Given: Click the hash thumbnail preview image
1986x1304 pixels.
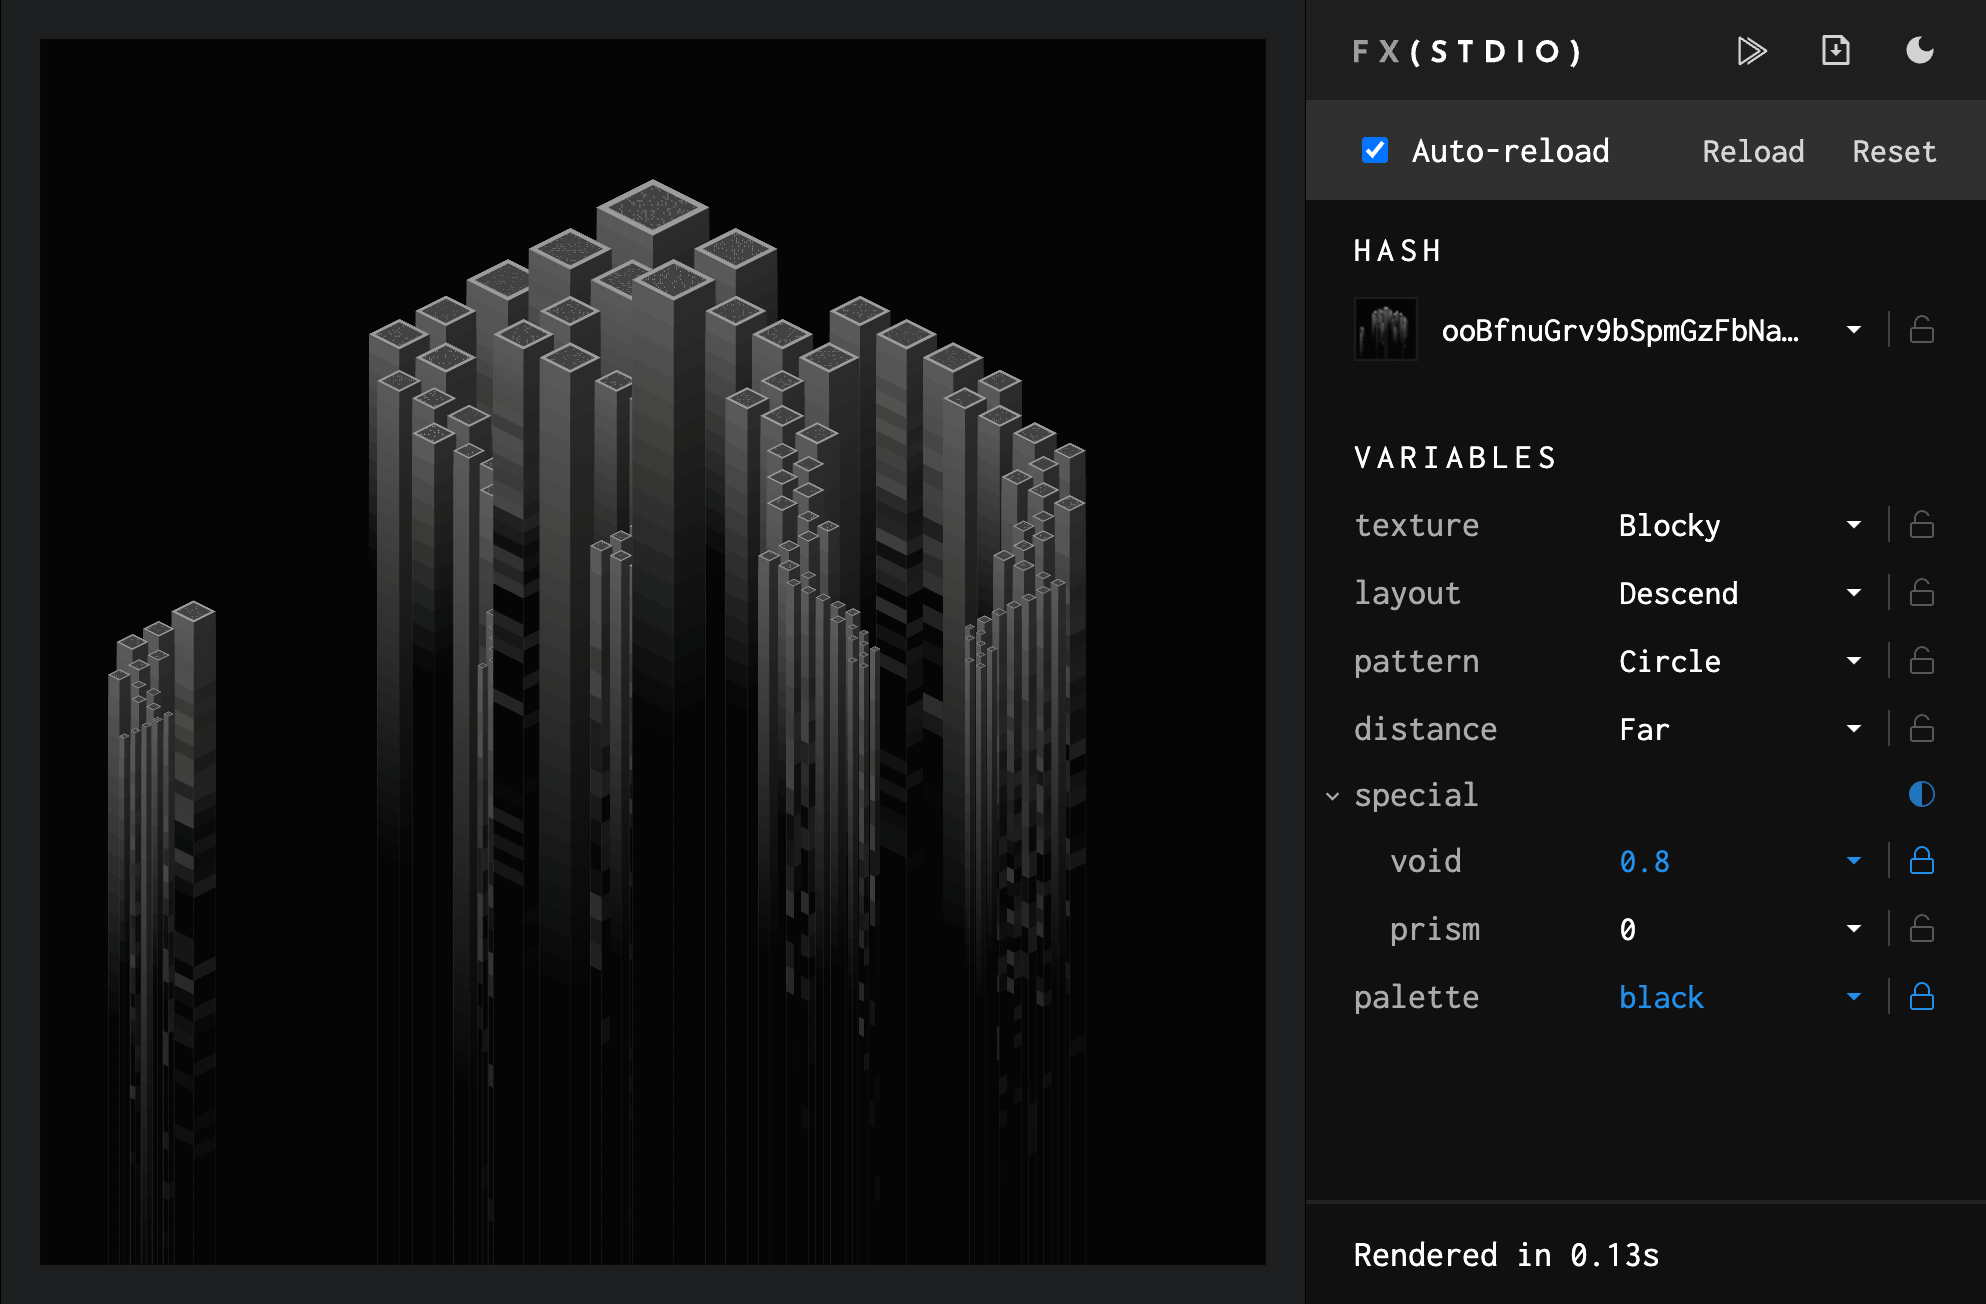Looking at the screenshot, I should pyautogui.click(x=1386, y=329).
